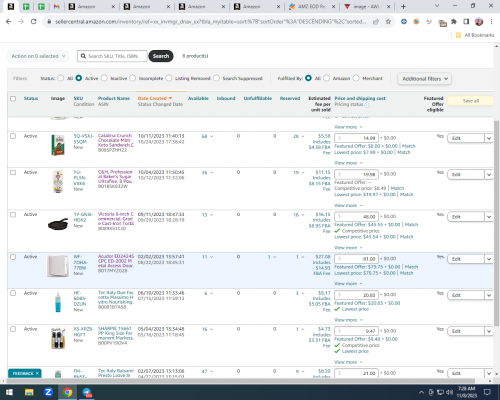Open File Explorer from the taskbar
The width and height of the screenshot is (500, 400).
29,392
